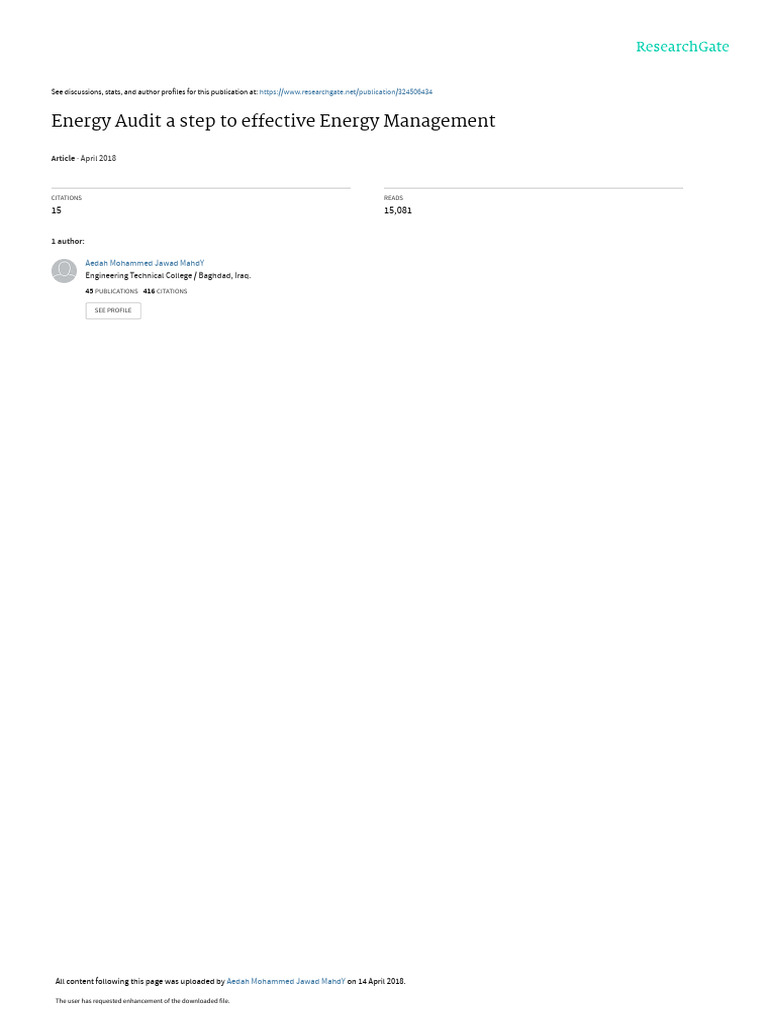Click the SEE PROFILE button

point(113,310)
